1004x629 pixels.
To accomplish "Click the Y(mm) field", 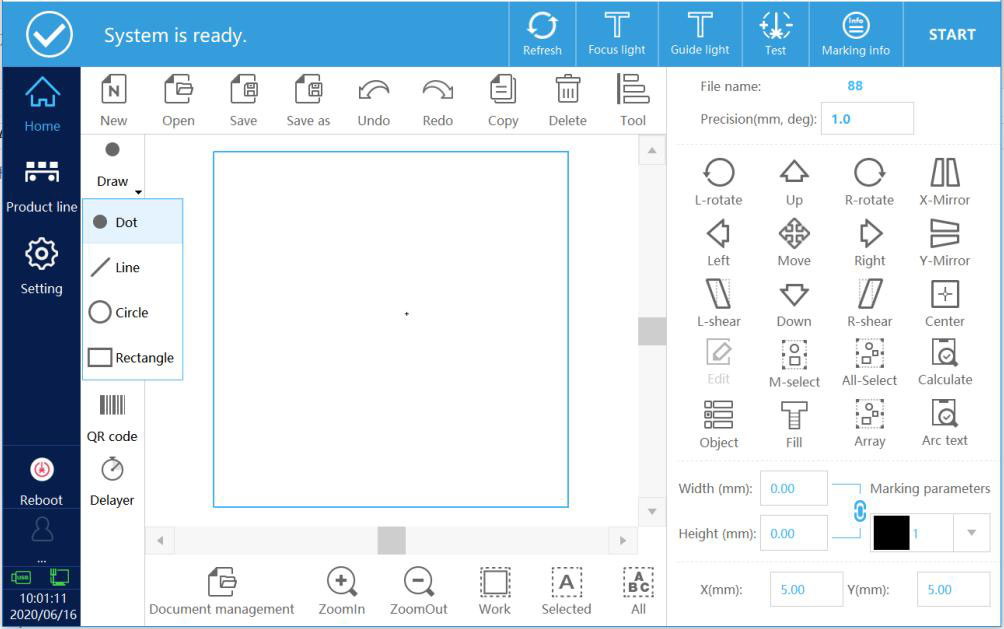I will tap(953, 589).
